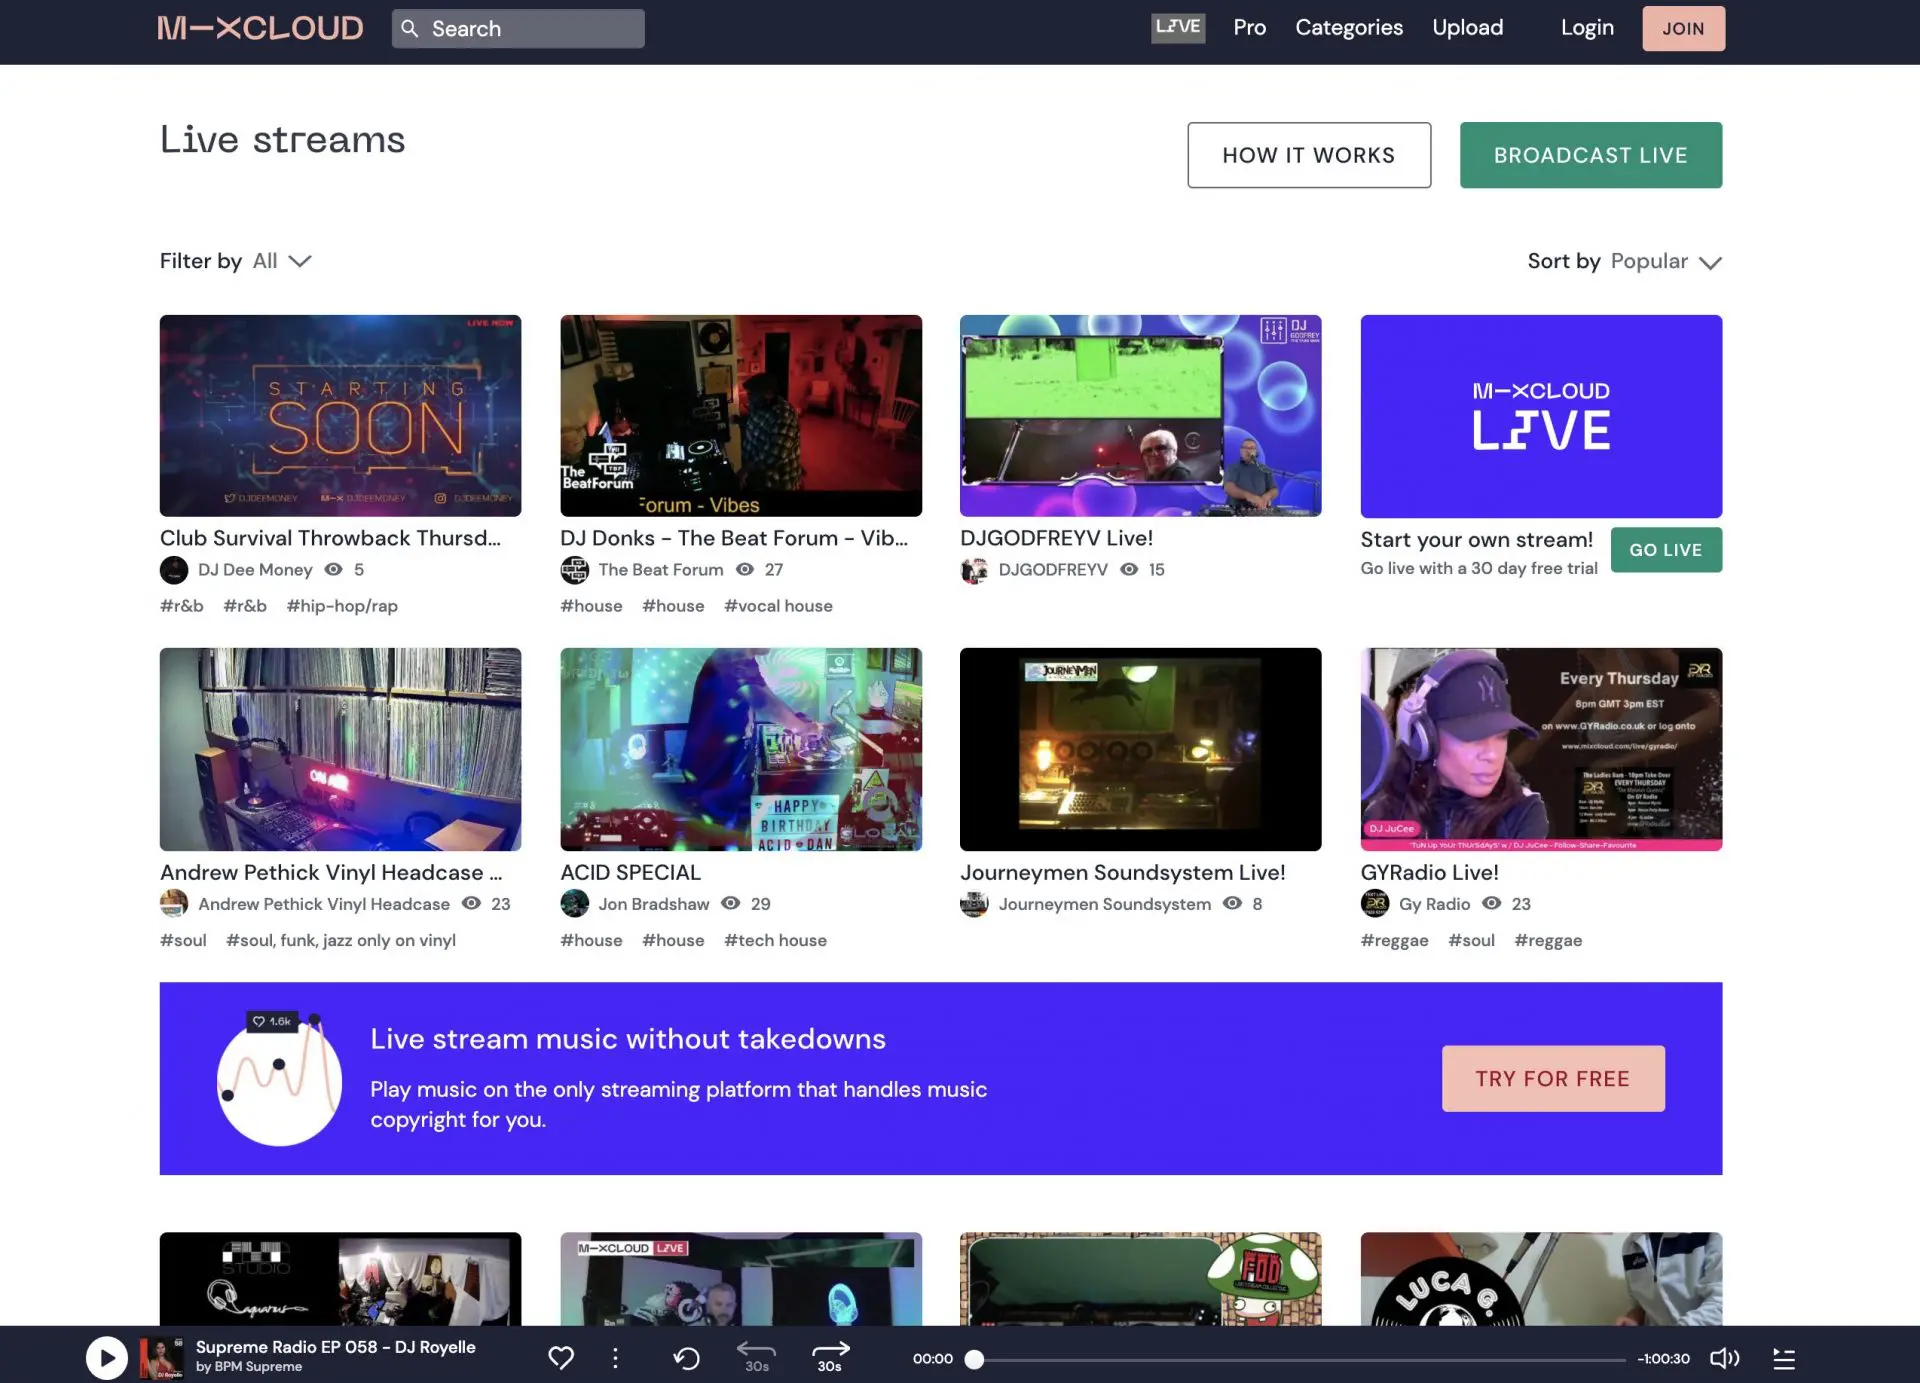
Task: Toggle mute with the volume speaker icon
Action: [1724, 1358]
